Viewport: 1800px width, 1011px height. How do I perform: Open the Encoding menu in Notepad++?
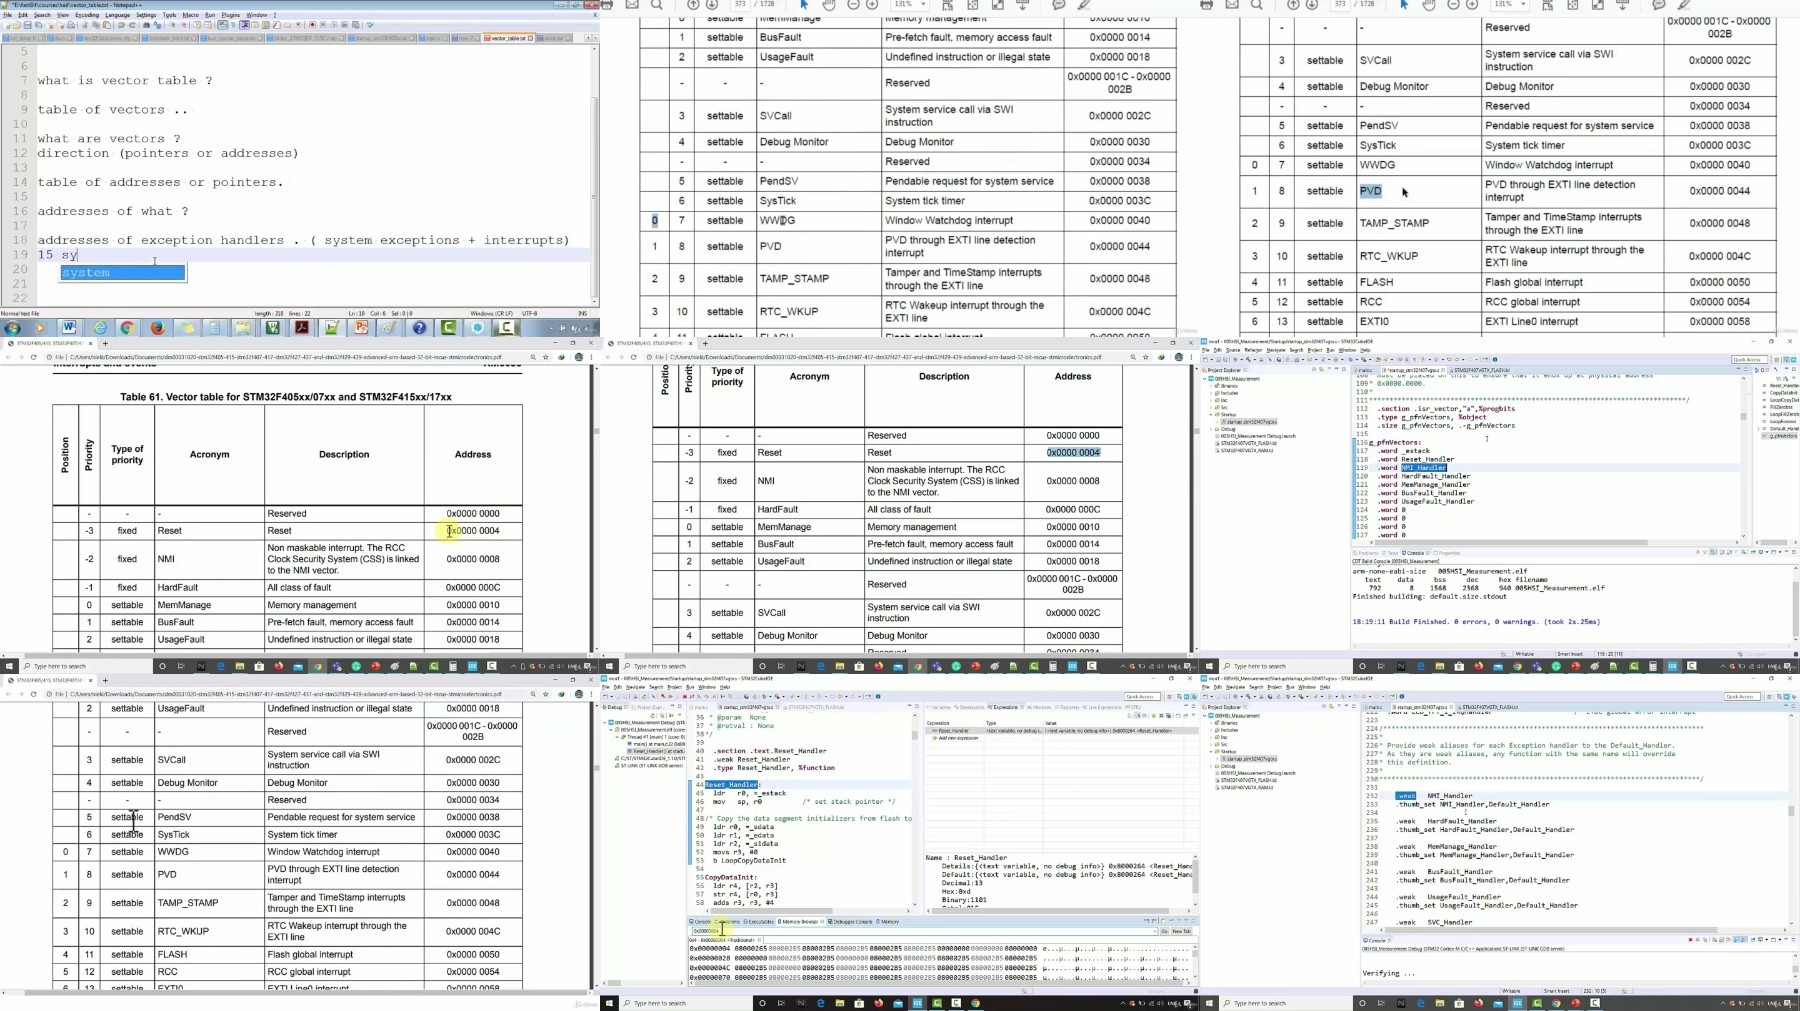click(x=87, y=15)
